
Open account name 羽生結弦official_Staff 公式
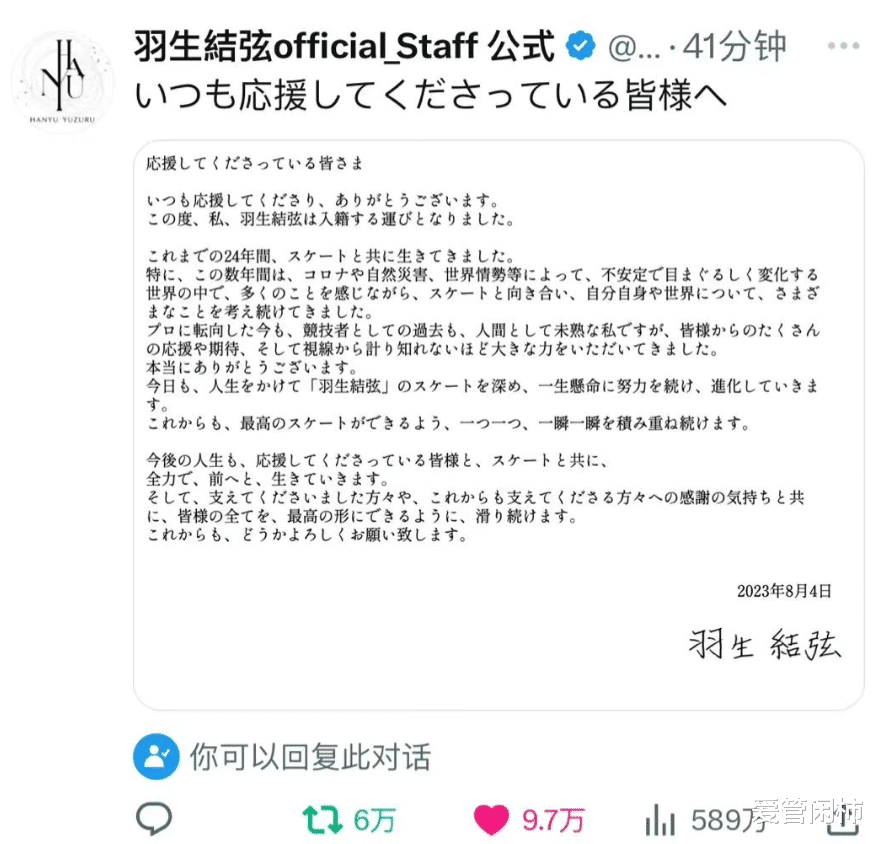click(344, 46)
